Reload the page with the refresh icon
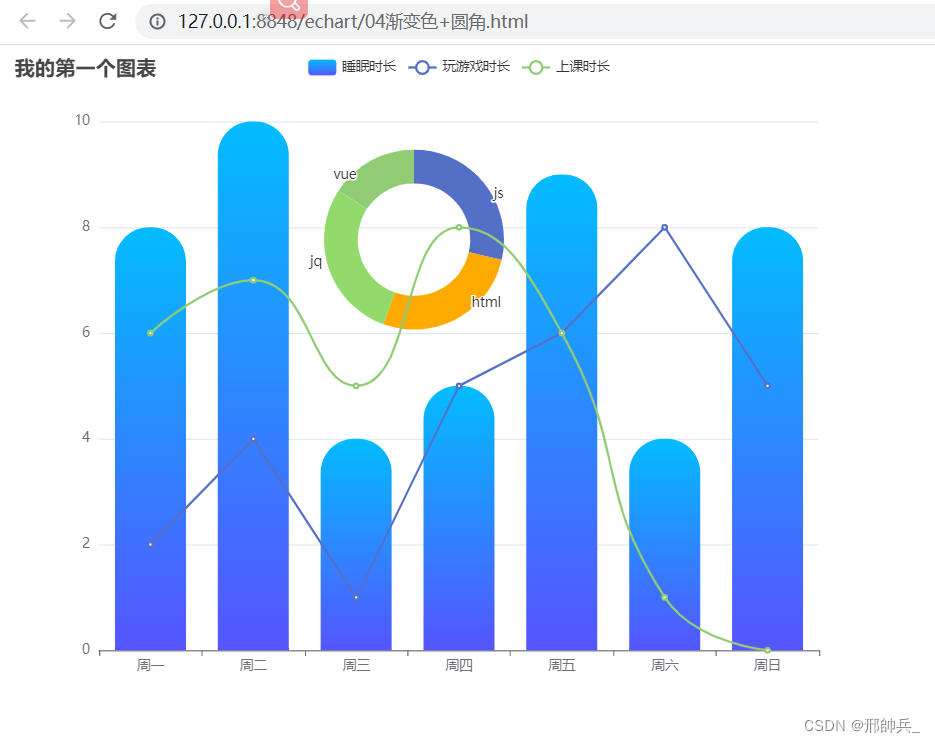935x743 pixels. click(107, 21)
